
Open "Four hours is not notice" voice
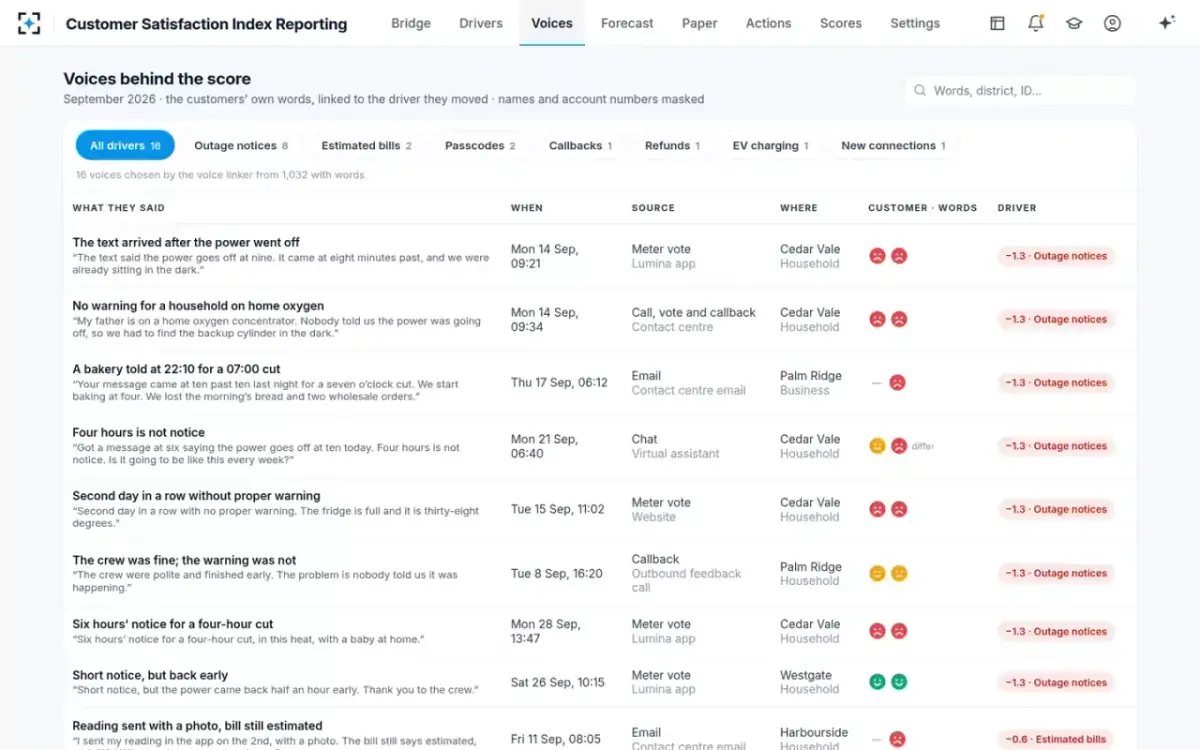pyautogui.click(x=139, y=432)
